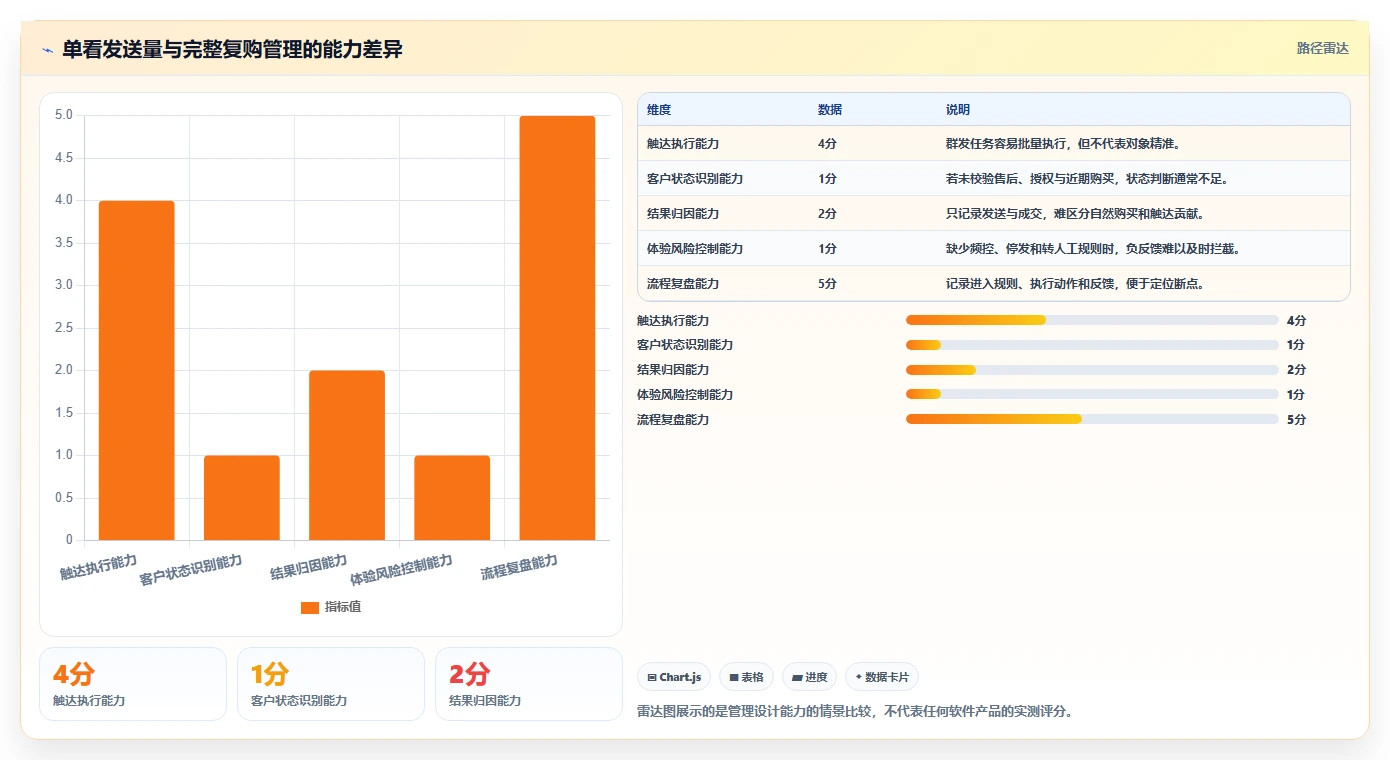Click the 5分 value in table's 流程复盘能力 row
Image resolution: width=1390 pixels, height=760 pixels.
(x=827, y=284)
